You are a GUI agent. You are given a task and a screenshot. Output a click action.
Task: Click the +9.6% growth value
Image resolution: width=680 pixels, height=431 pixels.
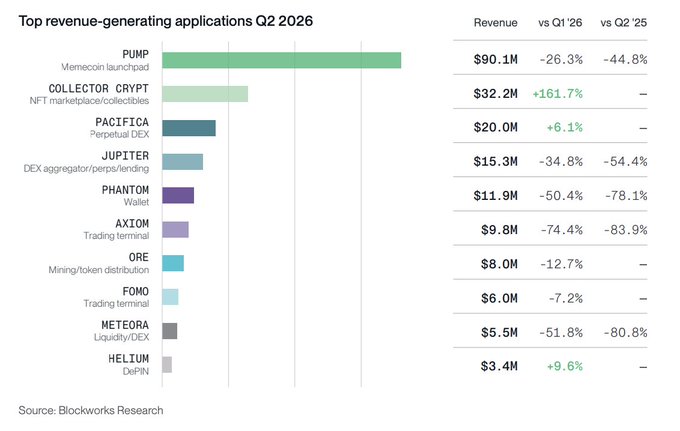(564, 366)
